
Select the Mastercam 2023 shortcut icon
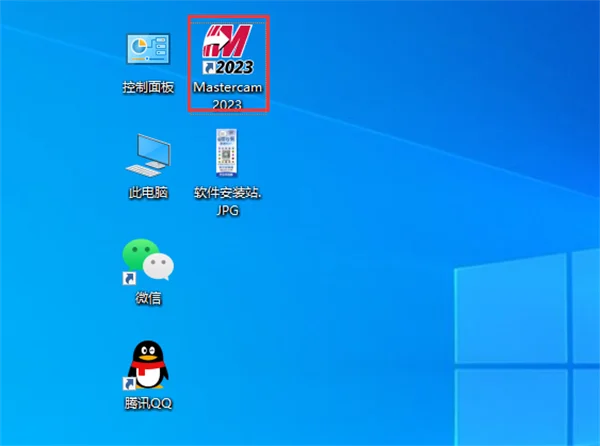click(x=228, y=49)
